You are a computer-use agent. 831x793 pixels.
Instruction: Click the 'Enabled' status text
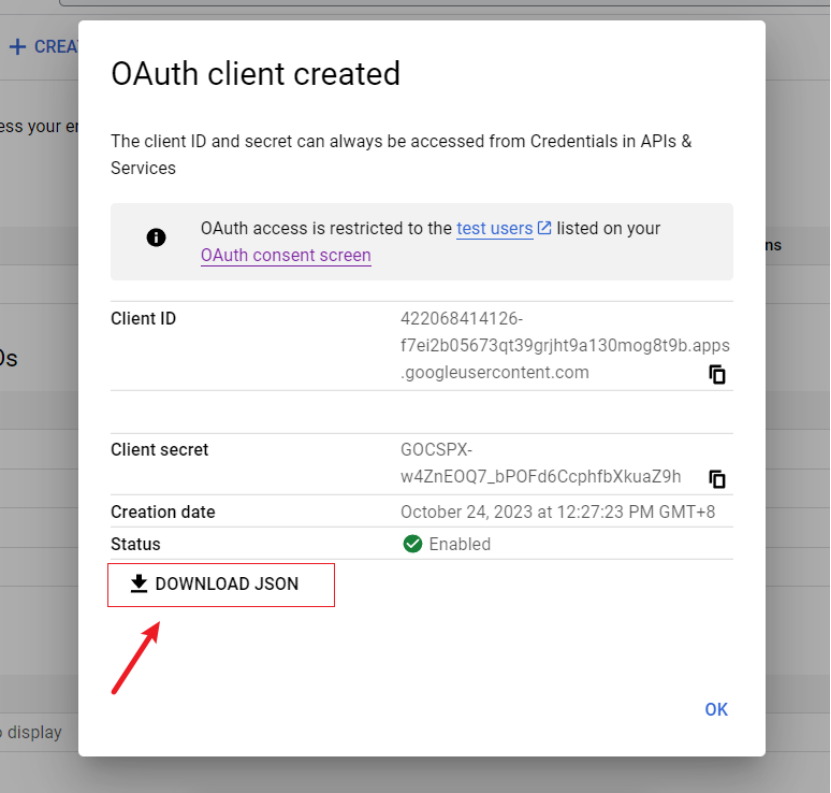pos(459,544)
